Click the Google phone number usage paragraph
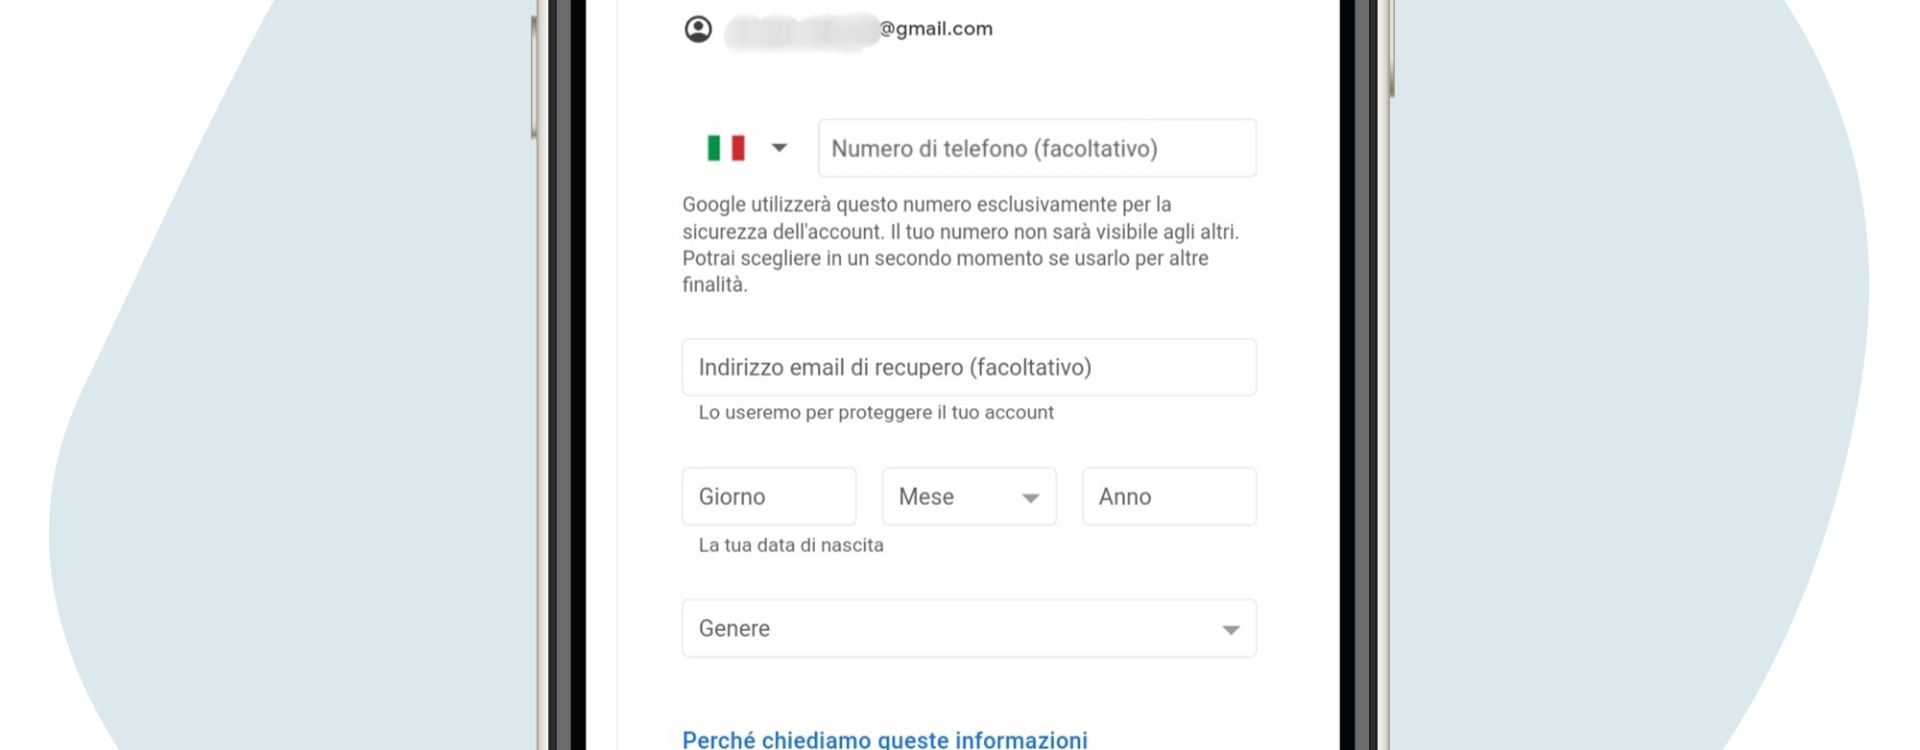The image size is (1920, 750). (x=961, y=245)
